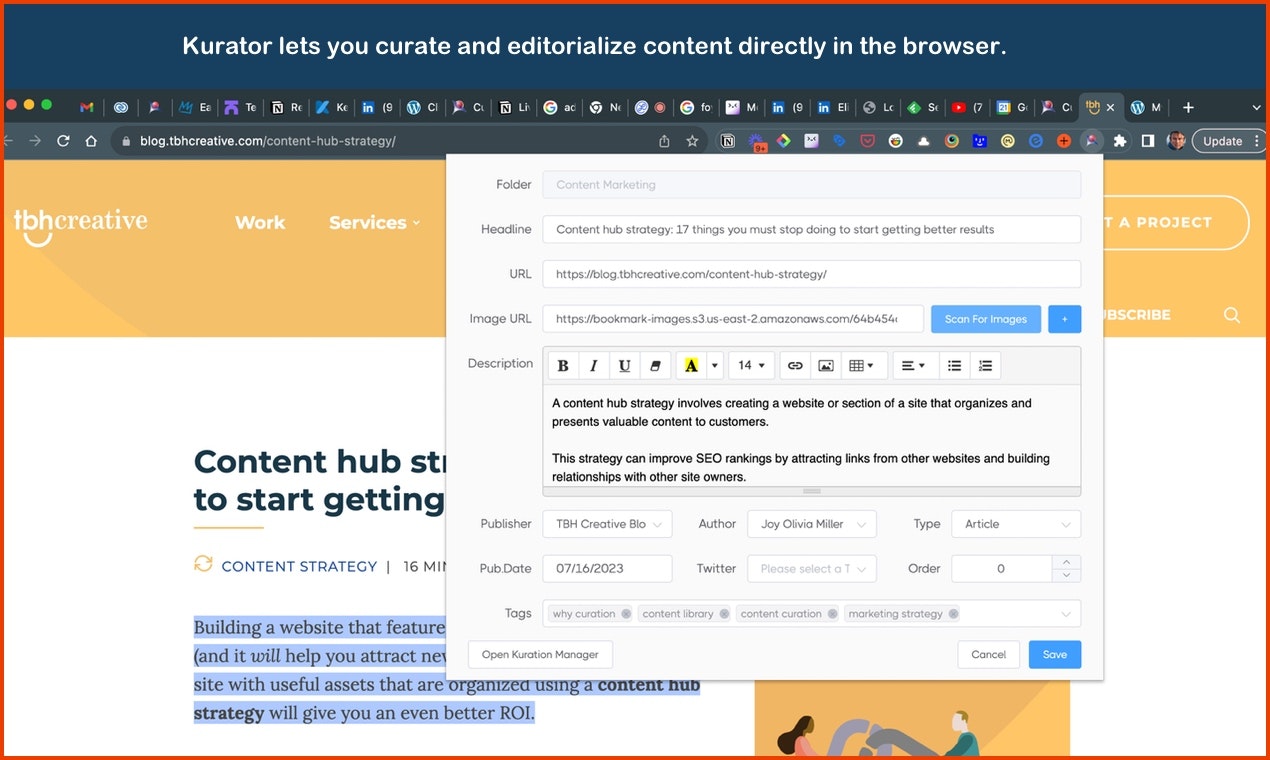Bookmark page with star icon
Viewport: 1270px width, 760px height.
coord(692,141)
